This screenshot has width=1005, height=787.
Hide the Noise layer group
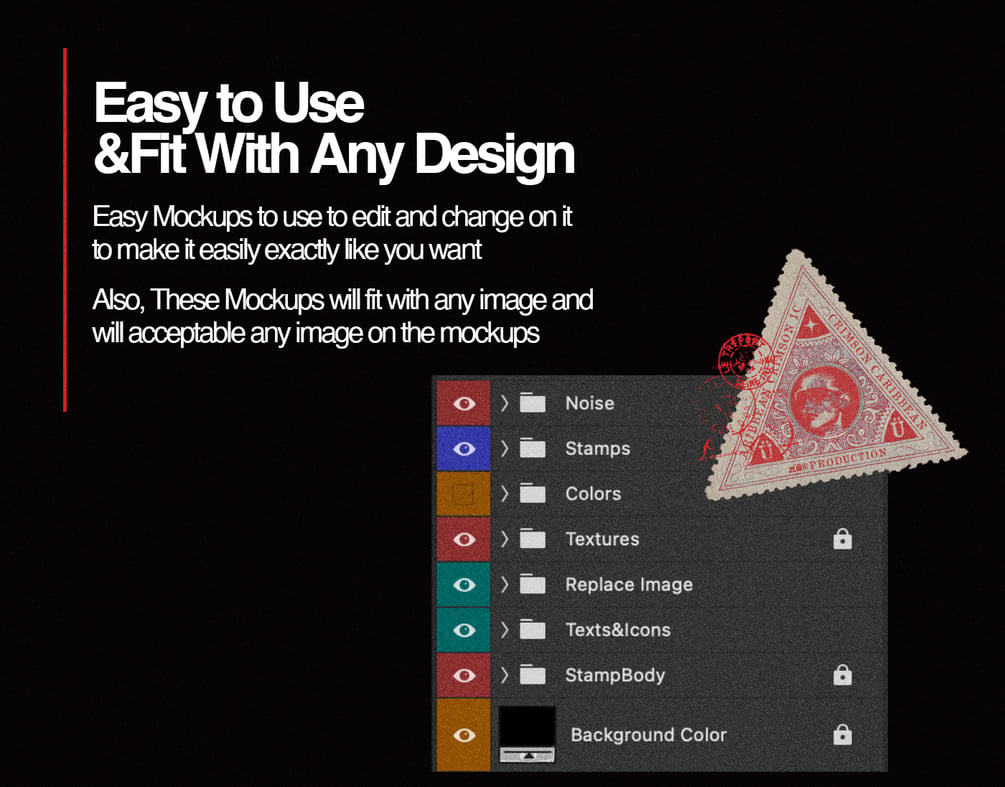[x=464, y=403]
